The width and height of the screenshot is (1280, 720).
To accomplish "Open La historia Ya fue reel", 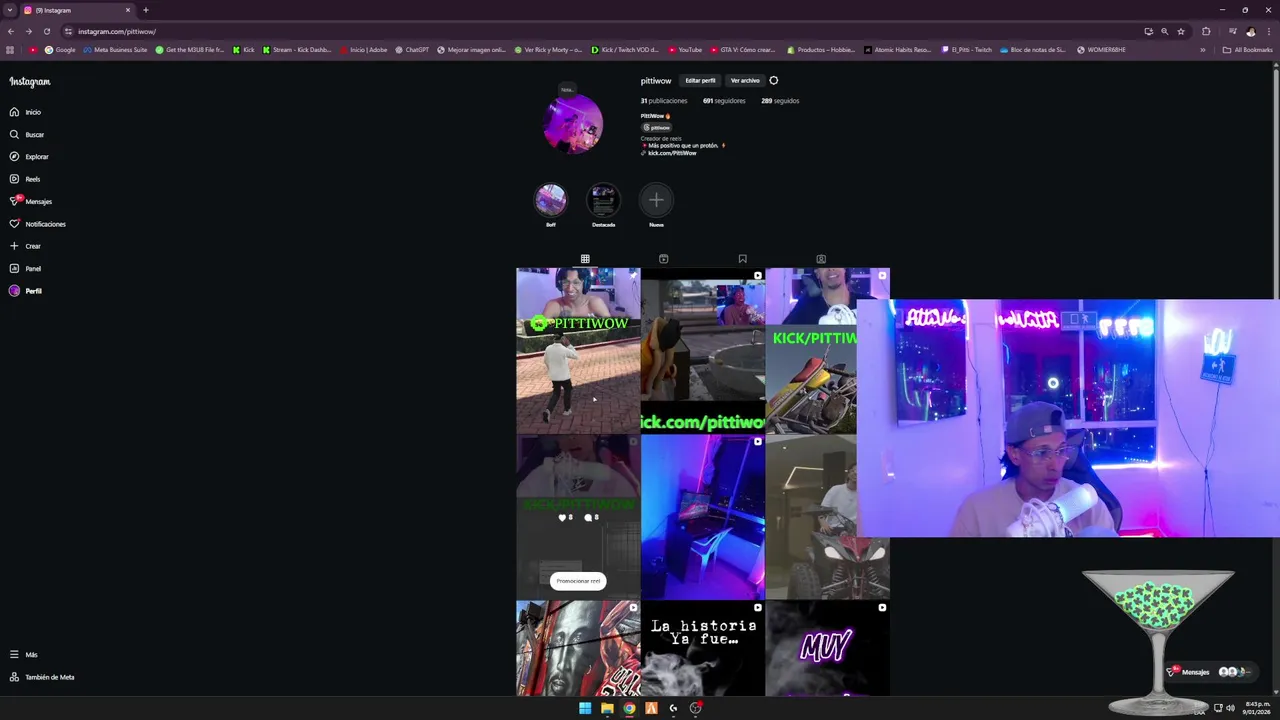I will pyautogui.click(x=703, y=648).
